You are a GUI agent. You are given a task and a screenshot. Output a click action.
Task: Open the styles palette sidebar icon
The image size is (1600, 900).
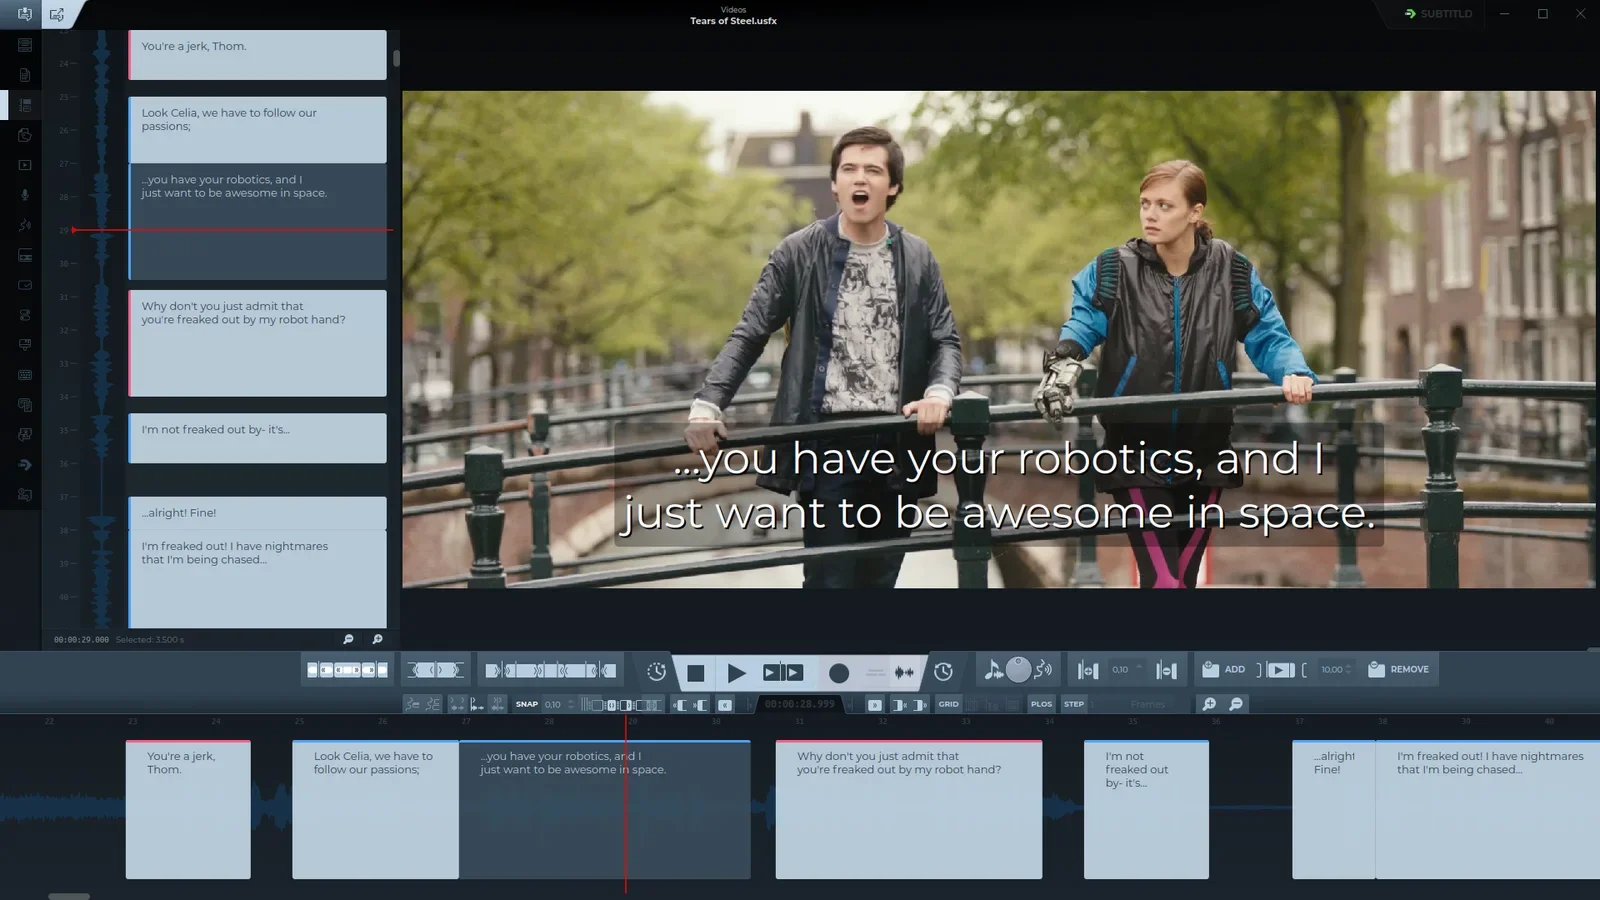[25, 135]
